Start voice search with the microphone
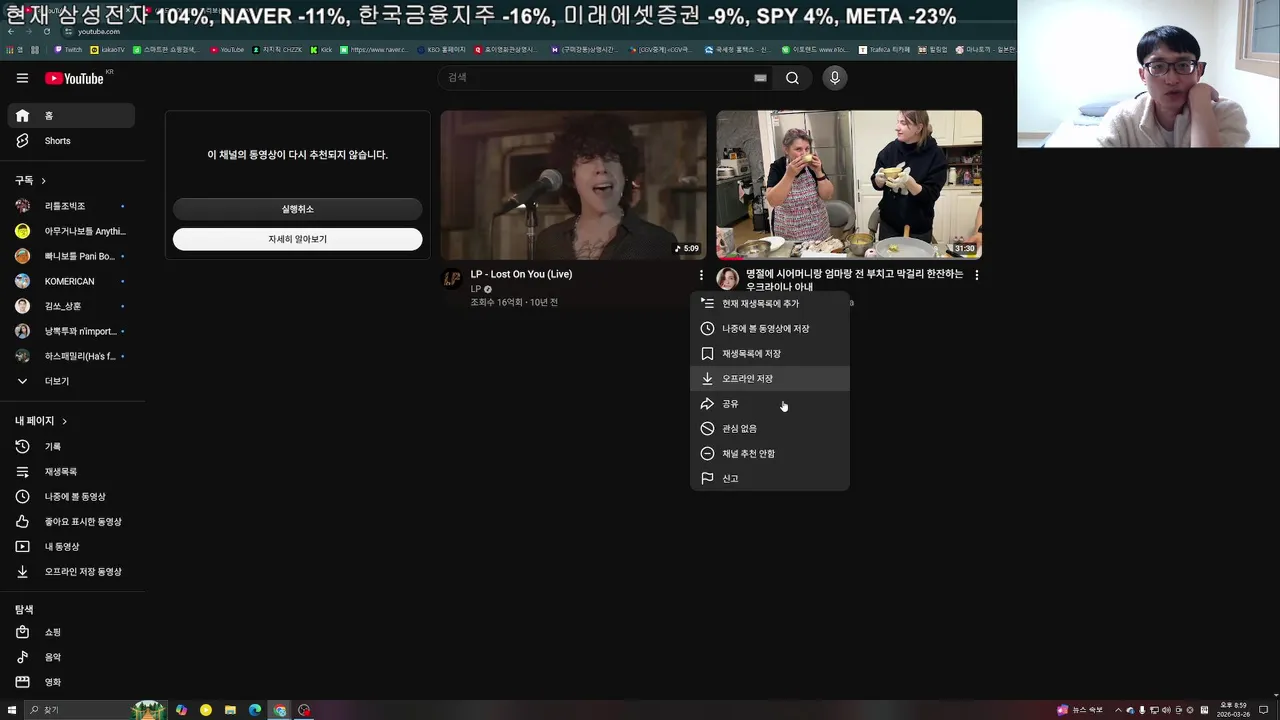Screen dimensions: 1280x720 [x=835, y=78]
